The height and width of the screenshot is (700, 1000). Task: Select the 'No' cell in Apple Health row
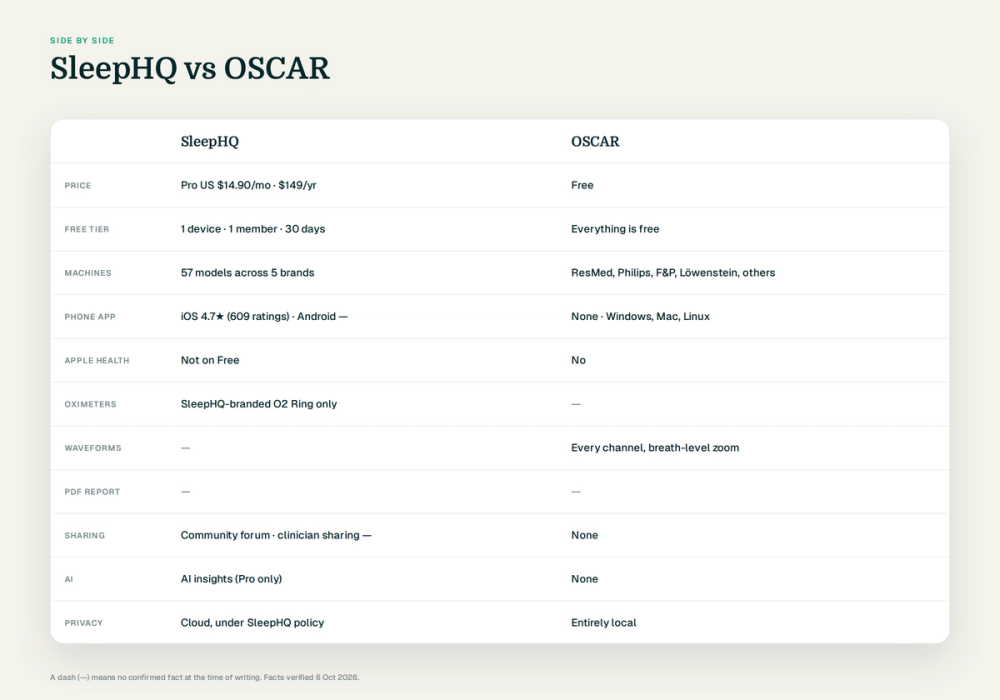[578, 360]
